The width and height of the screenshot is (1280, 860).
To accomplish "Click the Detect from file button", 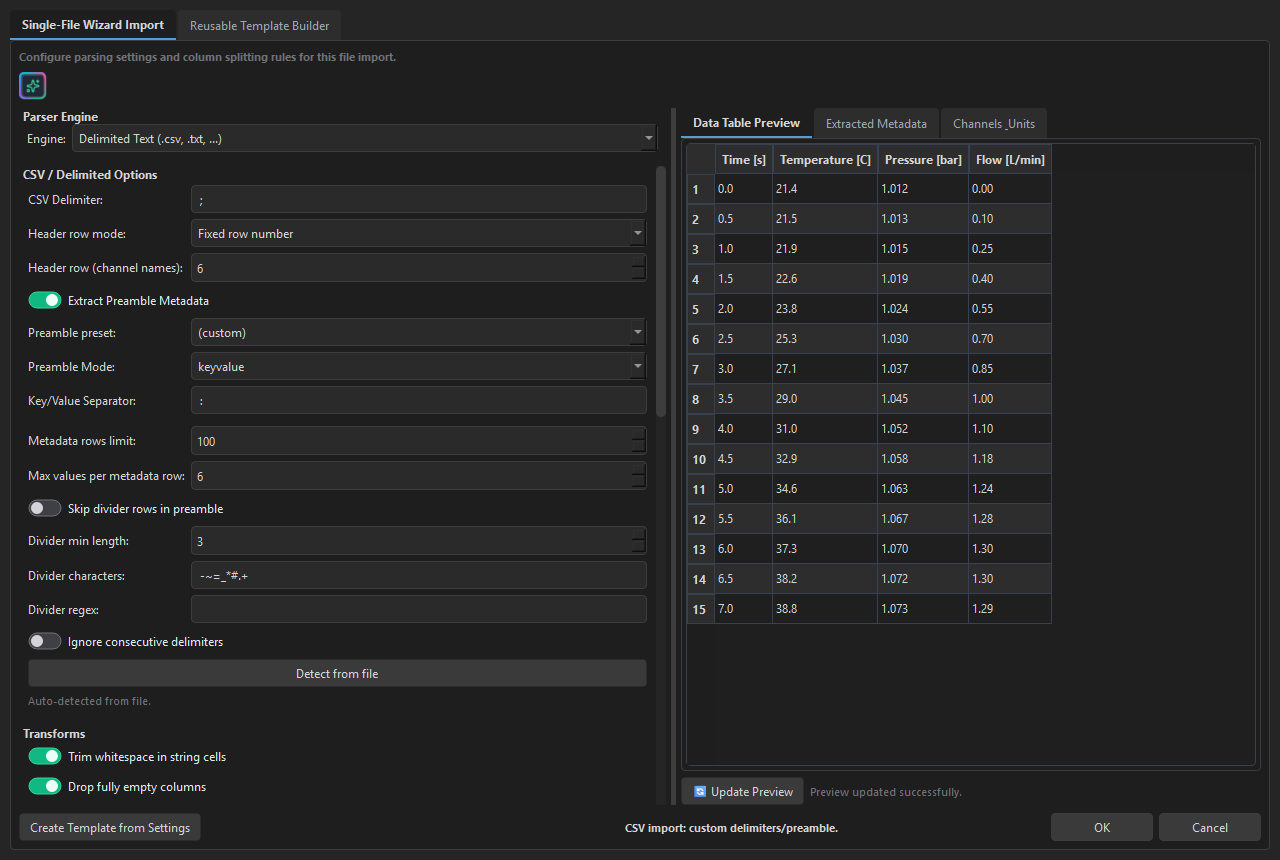I will 337,673.
